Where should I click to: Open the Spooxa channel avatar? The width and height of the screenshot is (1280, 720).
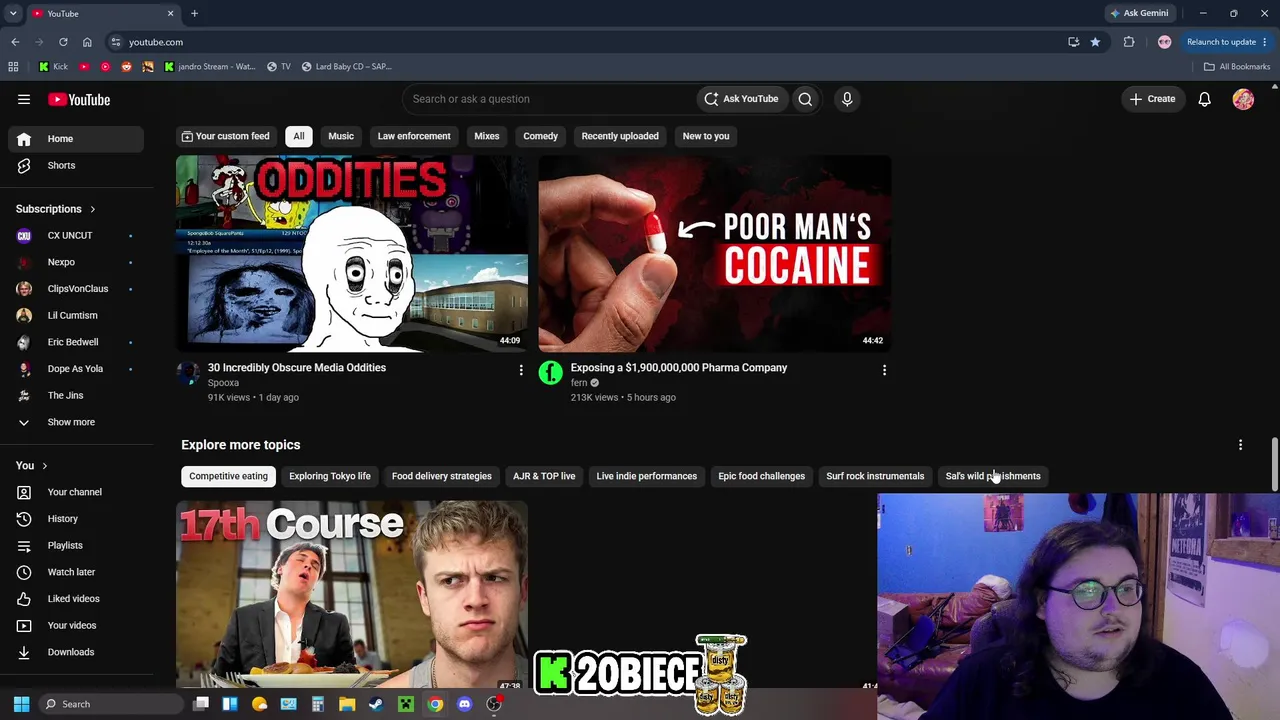pos(188,374)
